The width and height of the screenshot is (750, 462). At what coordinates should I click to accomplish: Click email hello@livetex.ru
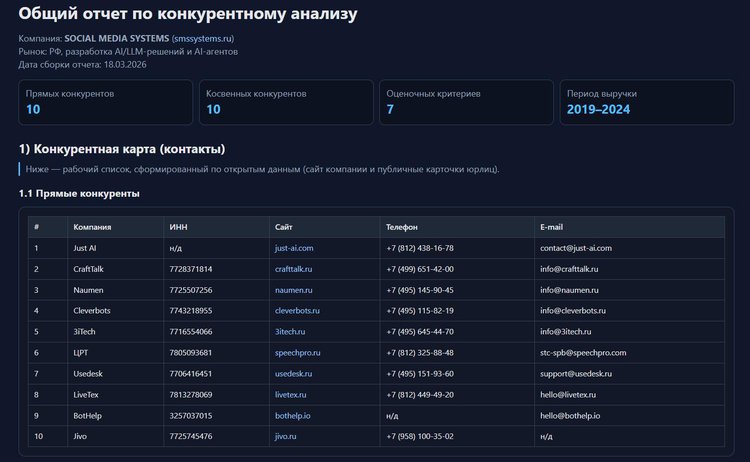tap(568, 395)
